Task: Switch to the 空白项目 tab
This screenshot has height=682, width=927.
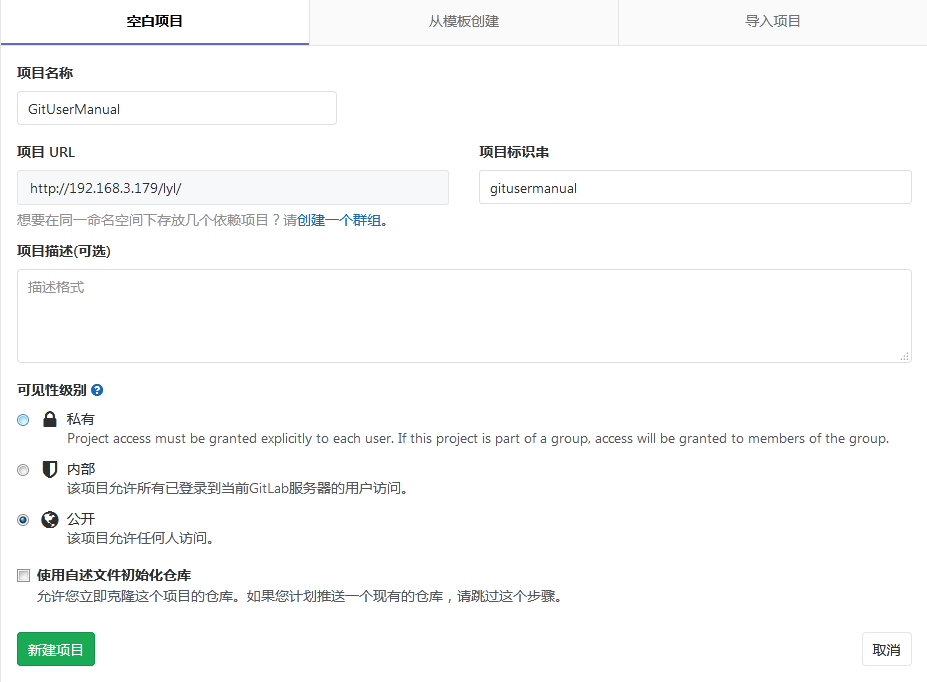Action: coord(155,21)
